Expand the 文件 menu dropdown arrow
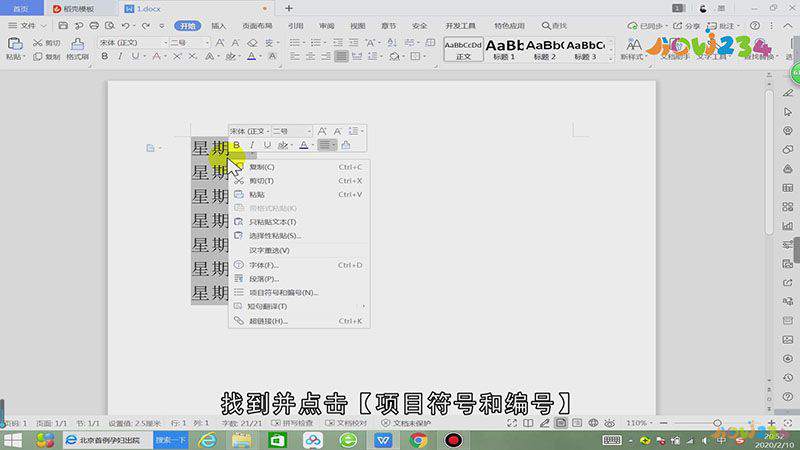 (x=43, y=26)
